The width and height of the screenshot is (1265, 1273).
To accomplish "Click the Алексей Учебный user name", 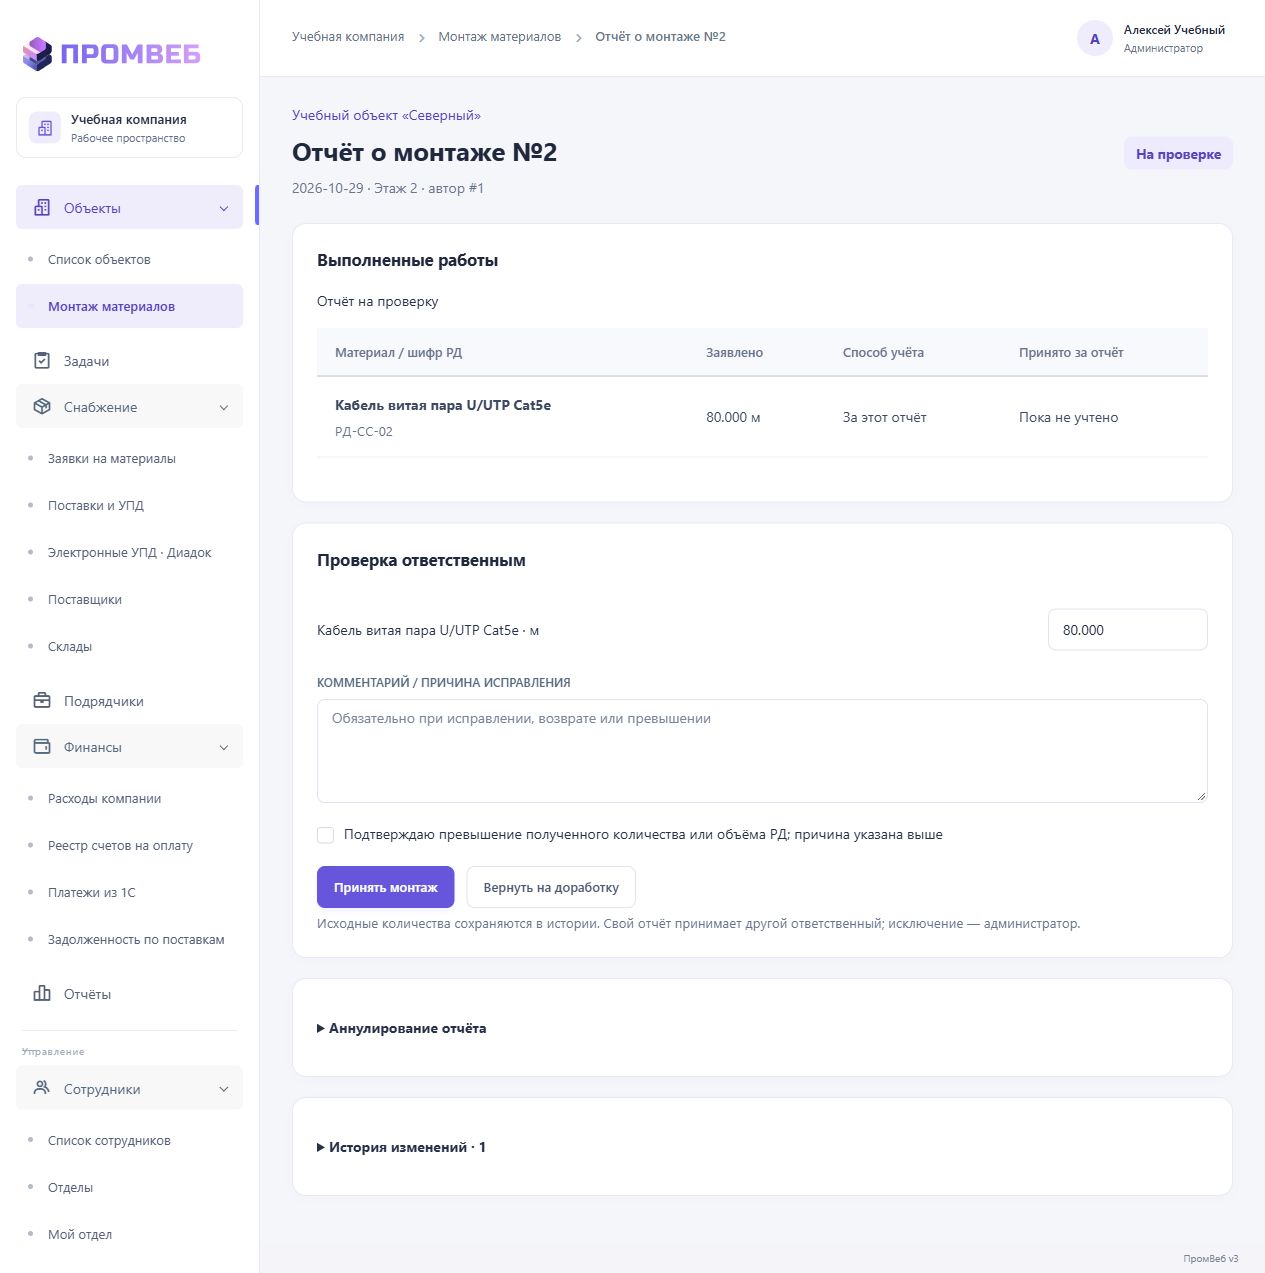I will pos(1174,30).
